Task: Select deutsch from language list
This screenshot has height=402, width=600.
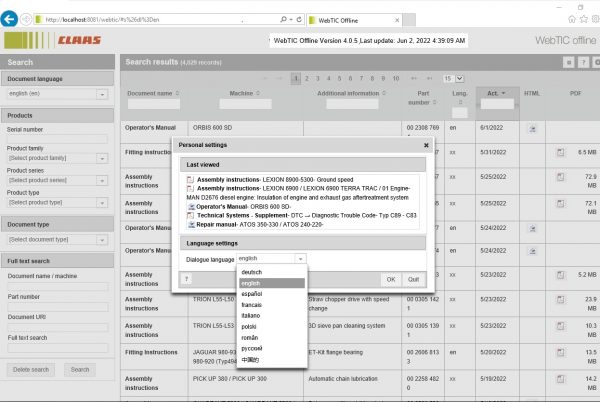Action: [272, 272]
